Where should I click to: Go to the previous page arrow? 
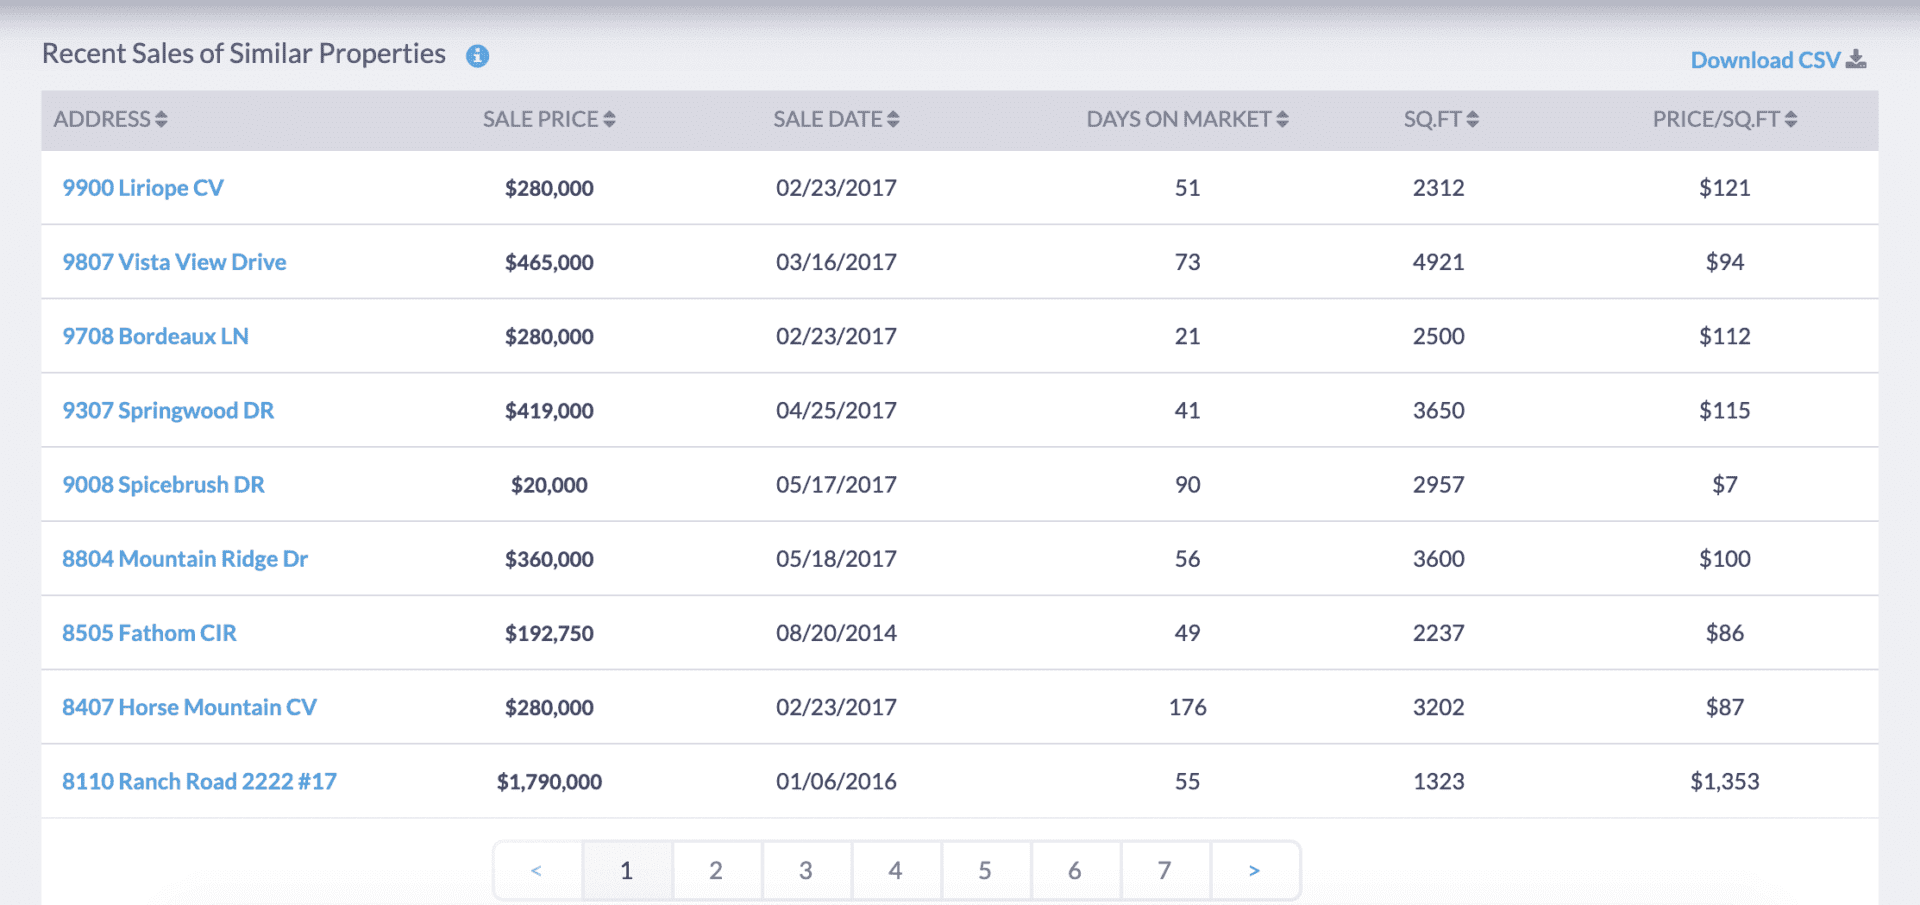pos(537,871)
